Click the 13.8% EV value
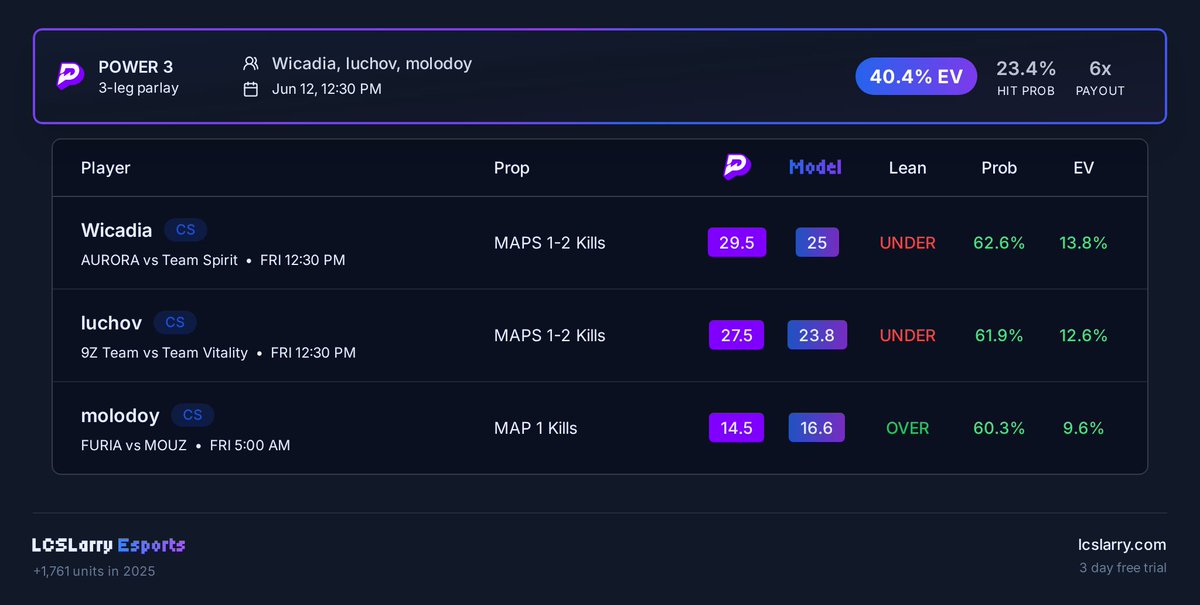The width and height of the screenshot is (1200, 605). click(x=1083, y=243)
